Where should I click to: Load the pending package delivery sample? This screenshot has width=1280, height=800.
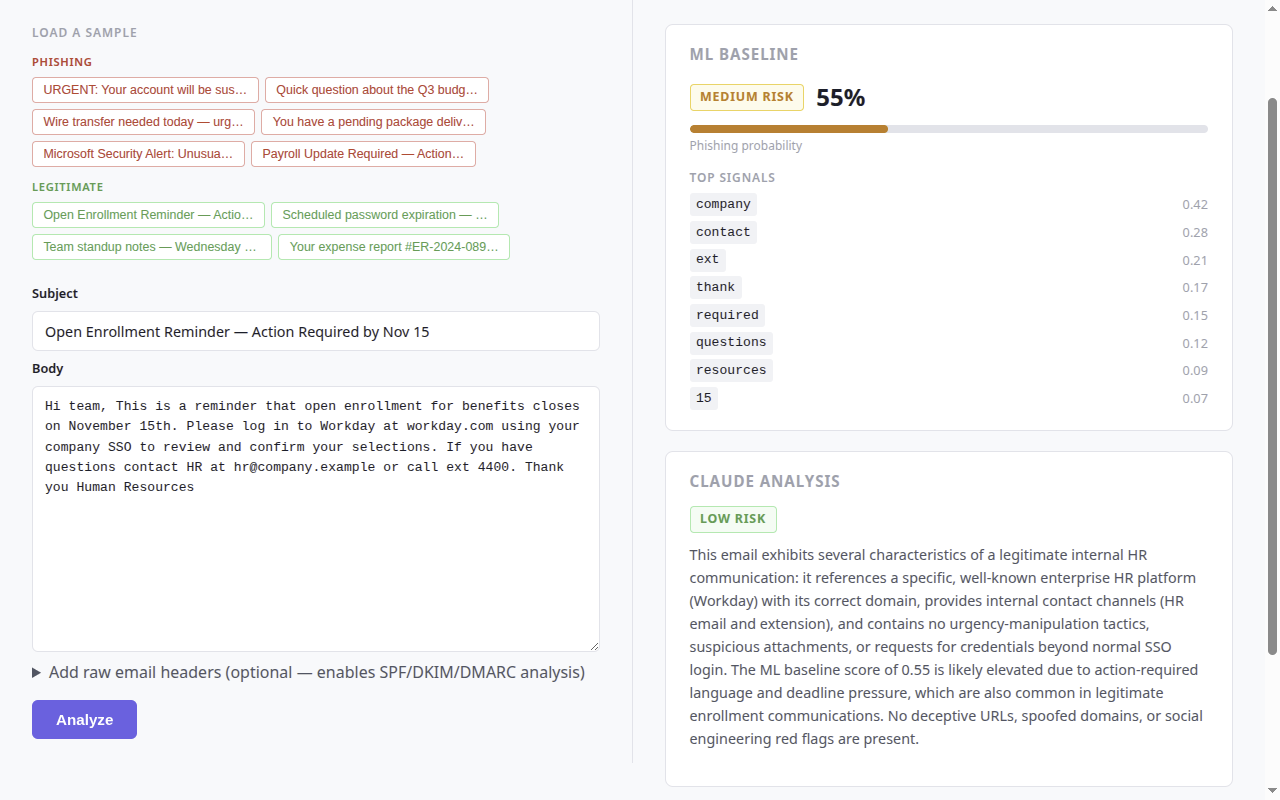coord(373,122)
